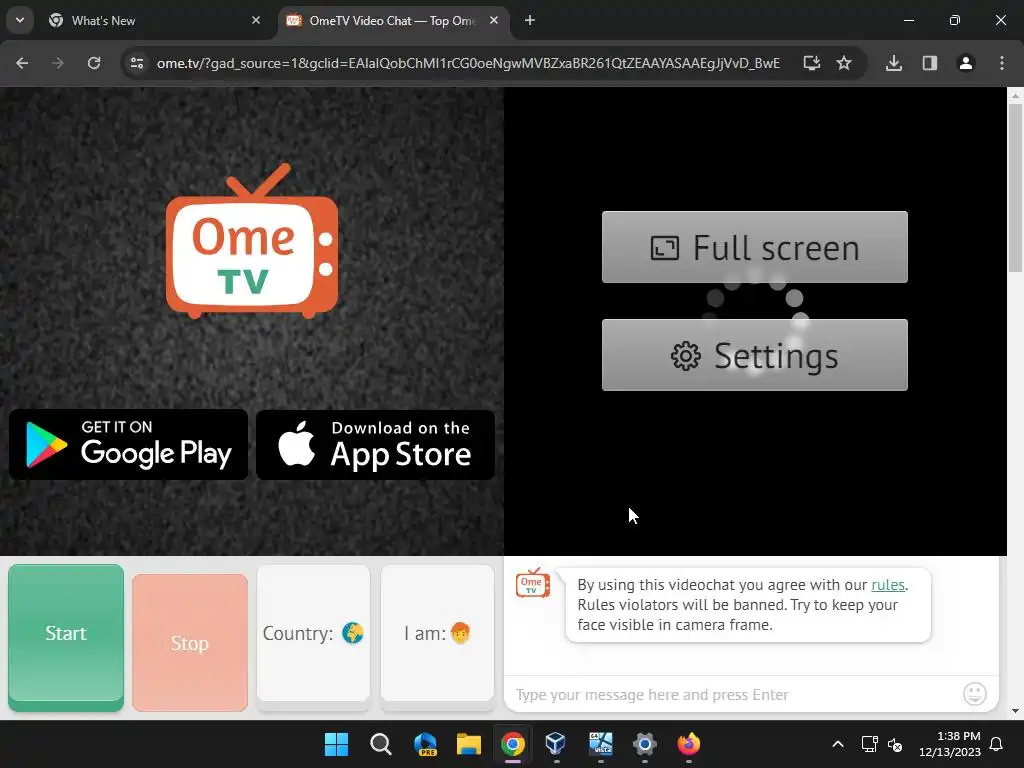Viewport: 1024px width, 768px height.
Task: Show hidden system tray icons
Action: tap(838, 744)
